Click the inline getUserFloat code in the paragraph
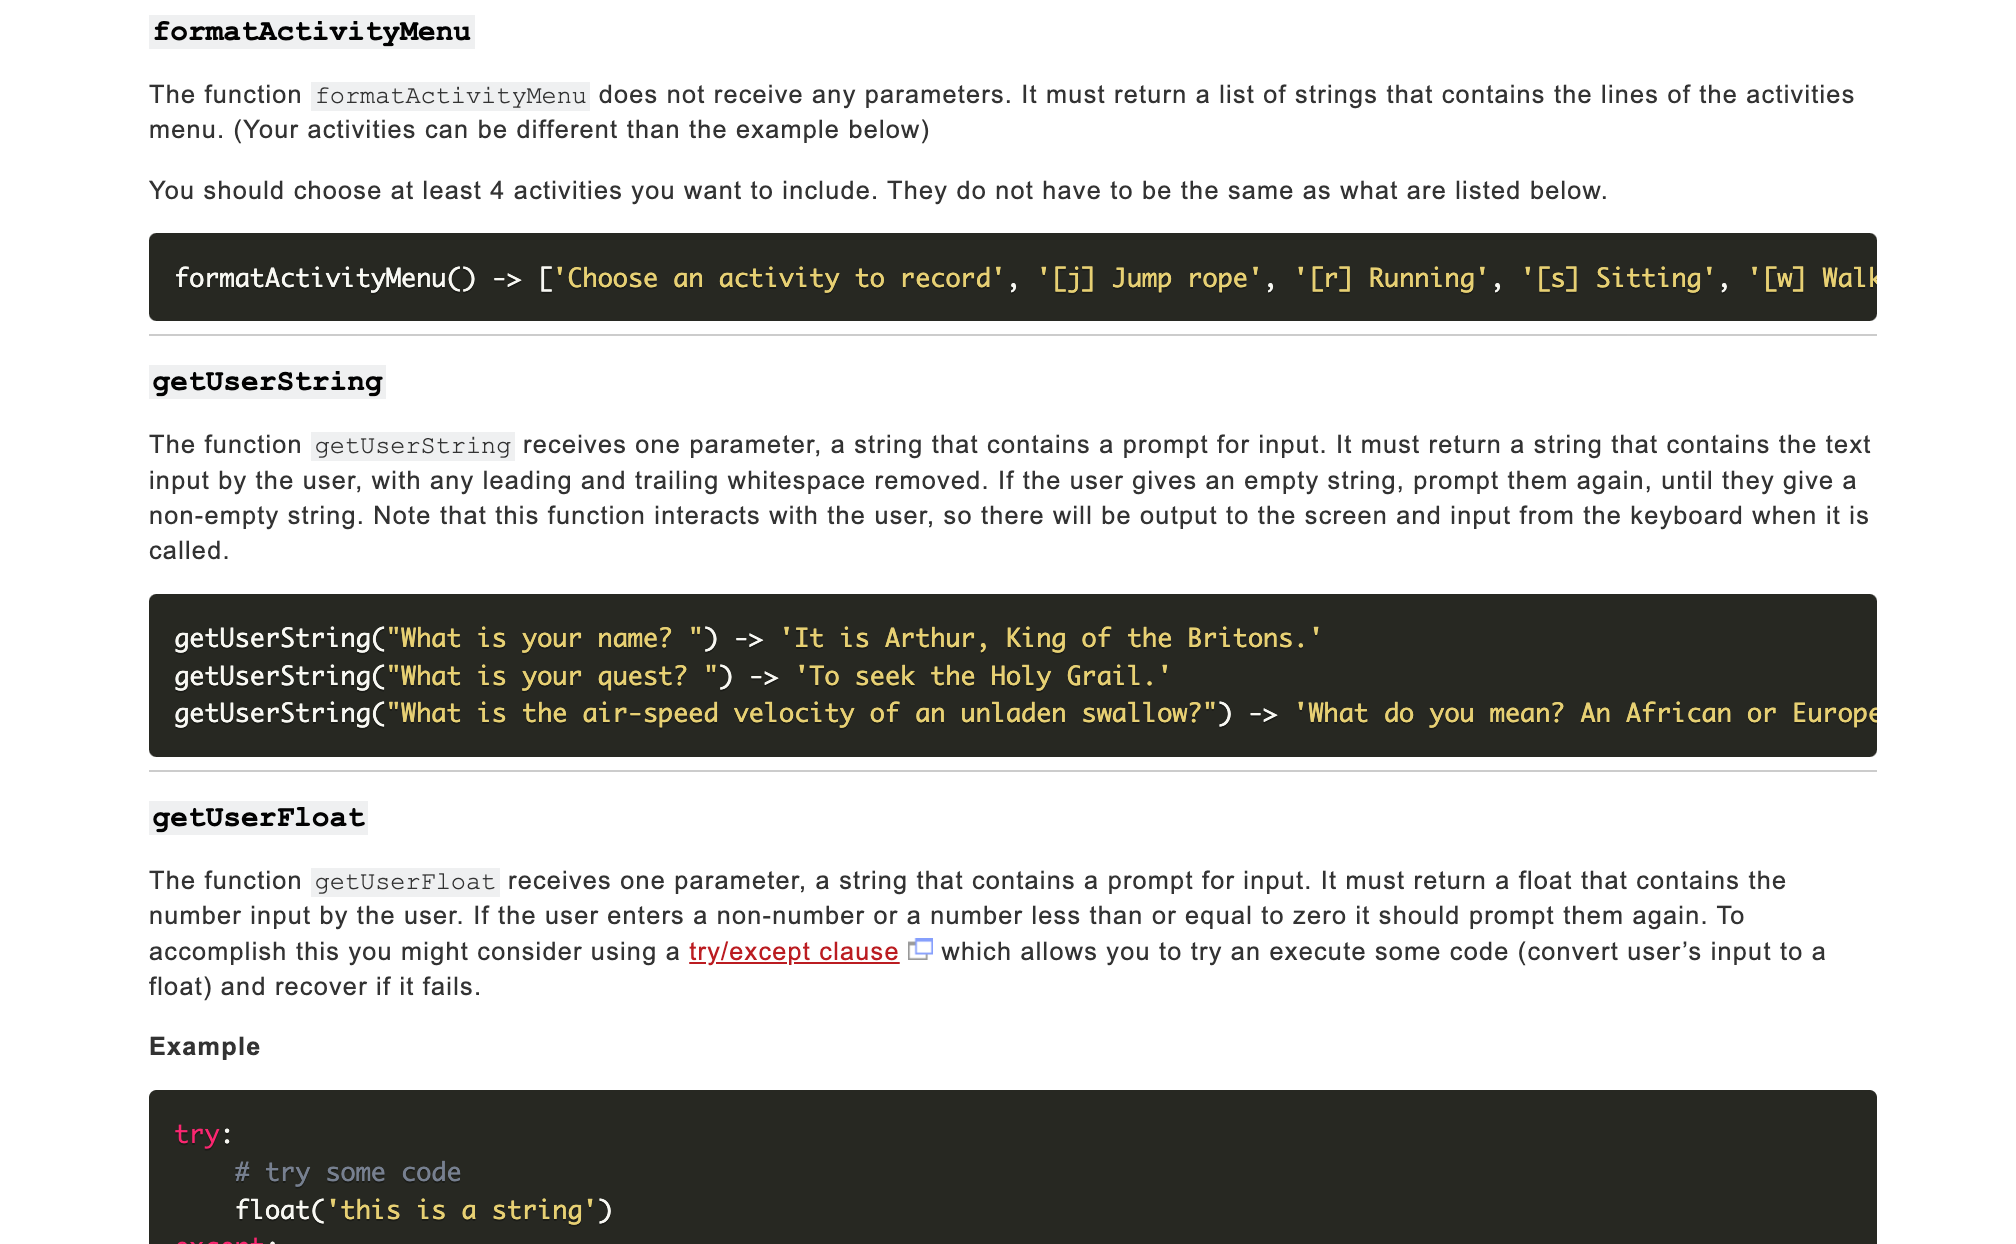The width and height of the screenshot is (2016, 1244). pos(404,882)
